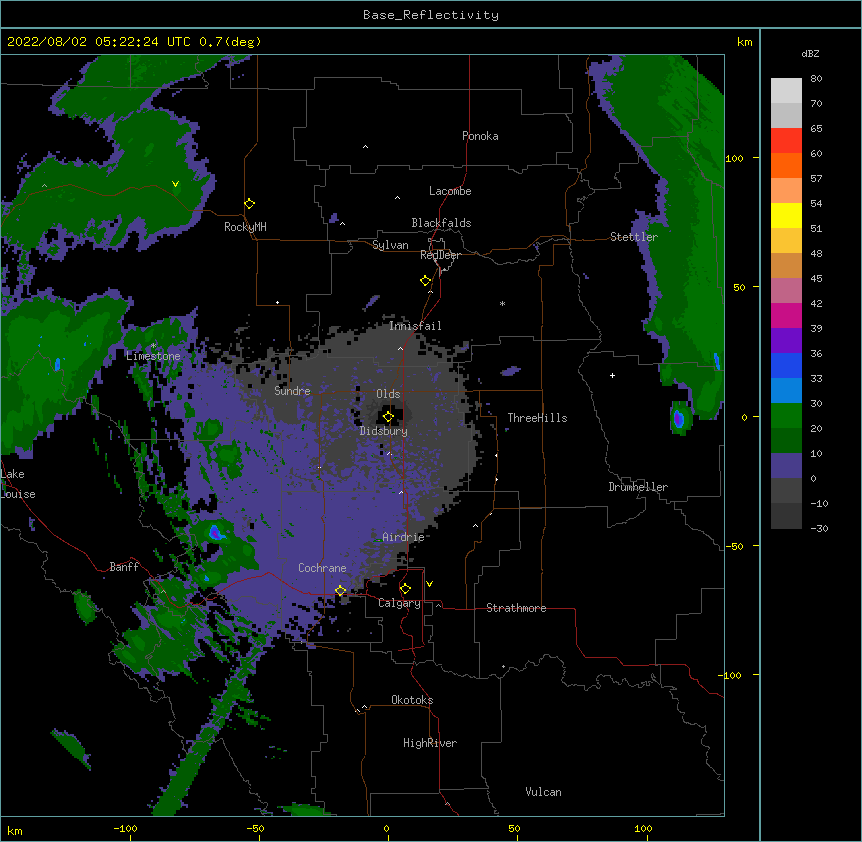Screen dimensions: 862x842
Task: Click the Limestone label
Action: pos(153,356)
